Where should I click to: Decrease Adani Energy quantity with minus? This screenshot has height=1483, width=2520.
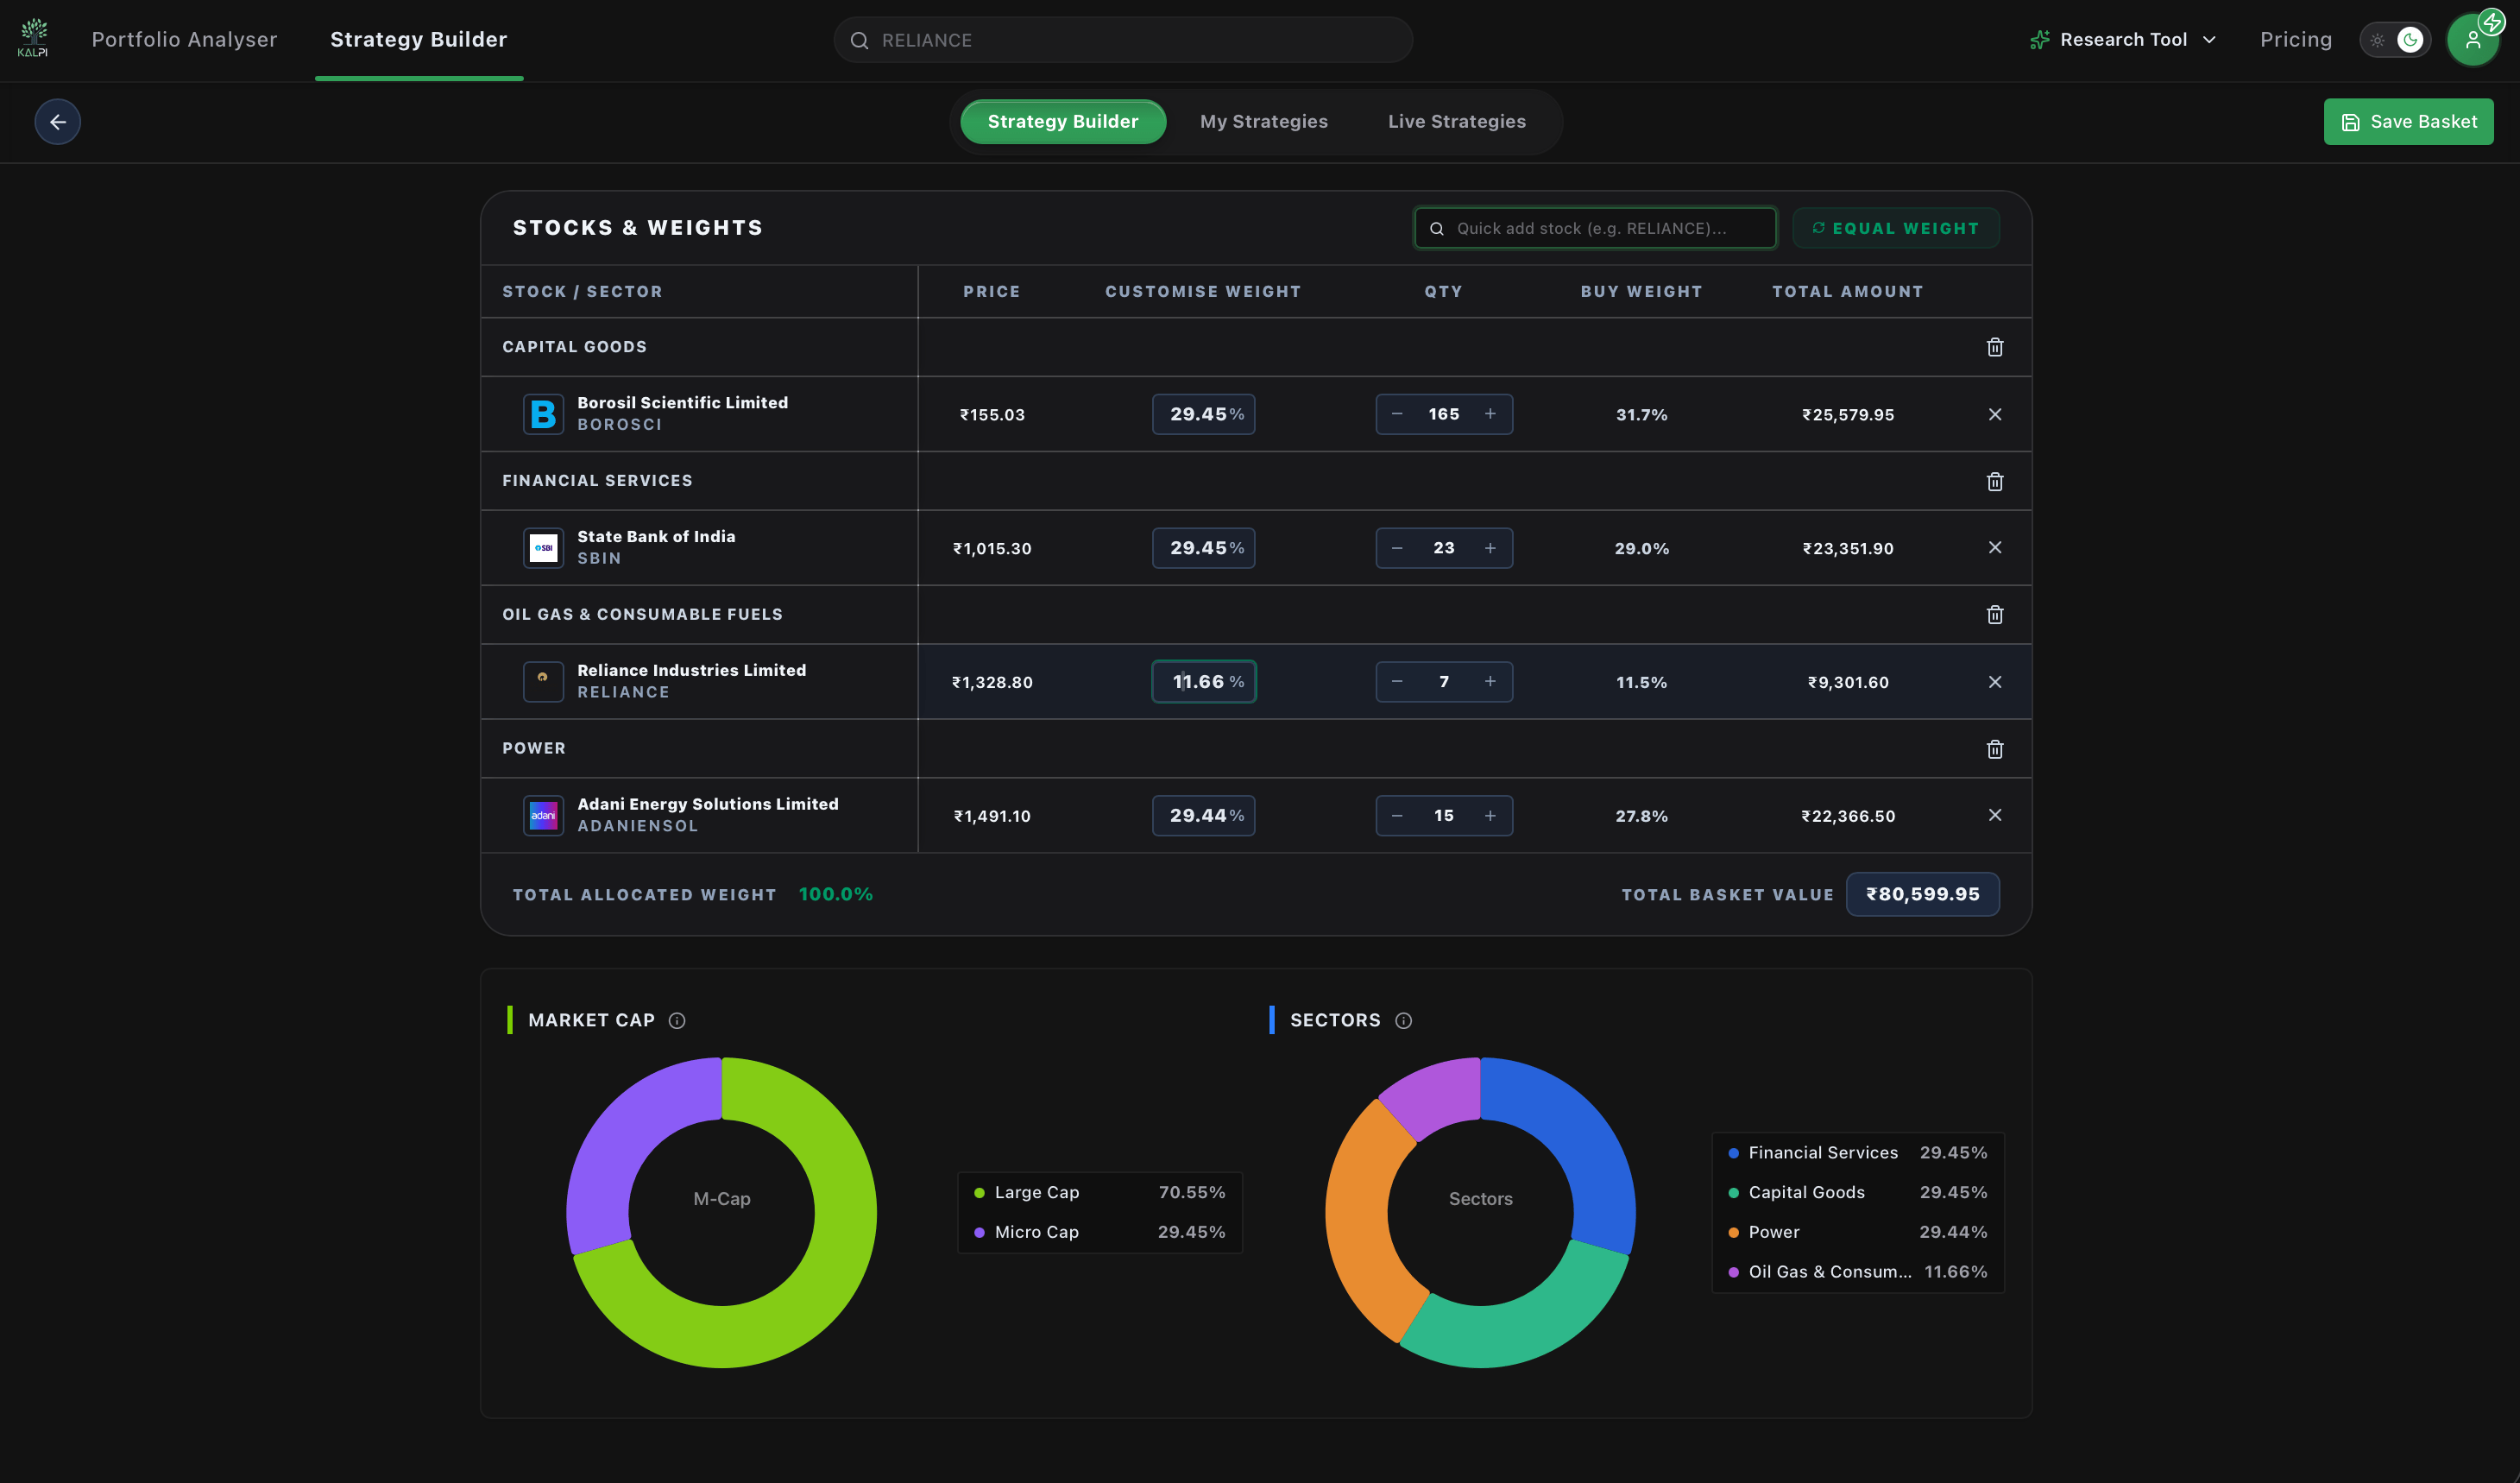point(1397,816)
